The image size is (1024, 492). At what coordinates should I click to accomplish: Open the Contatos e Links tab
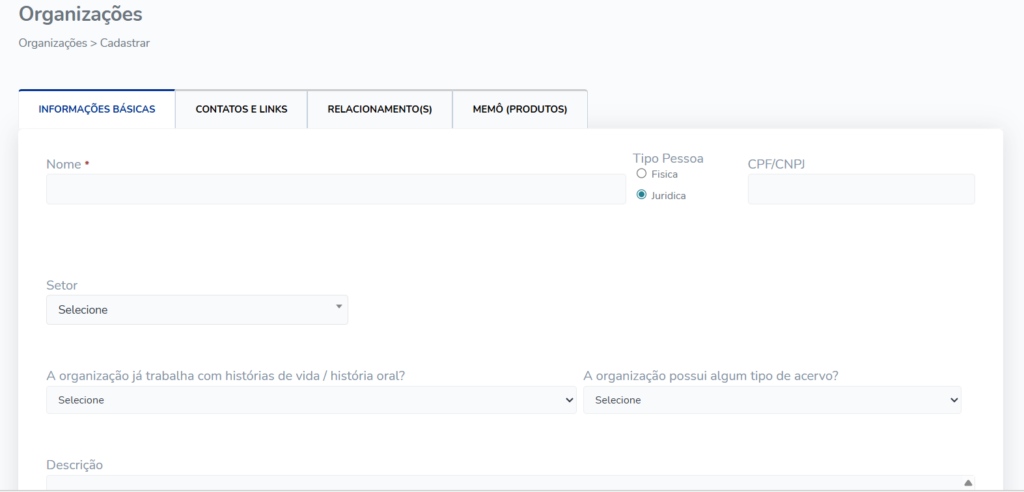(241, 109)
